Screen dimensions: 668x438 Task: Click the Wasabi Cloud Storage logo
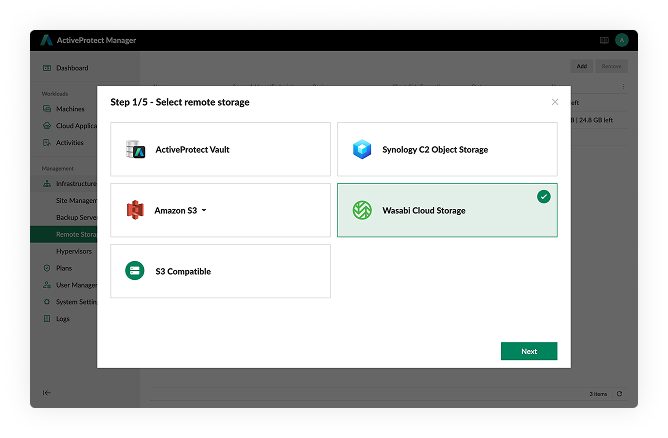point(362,210)
